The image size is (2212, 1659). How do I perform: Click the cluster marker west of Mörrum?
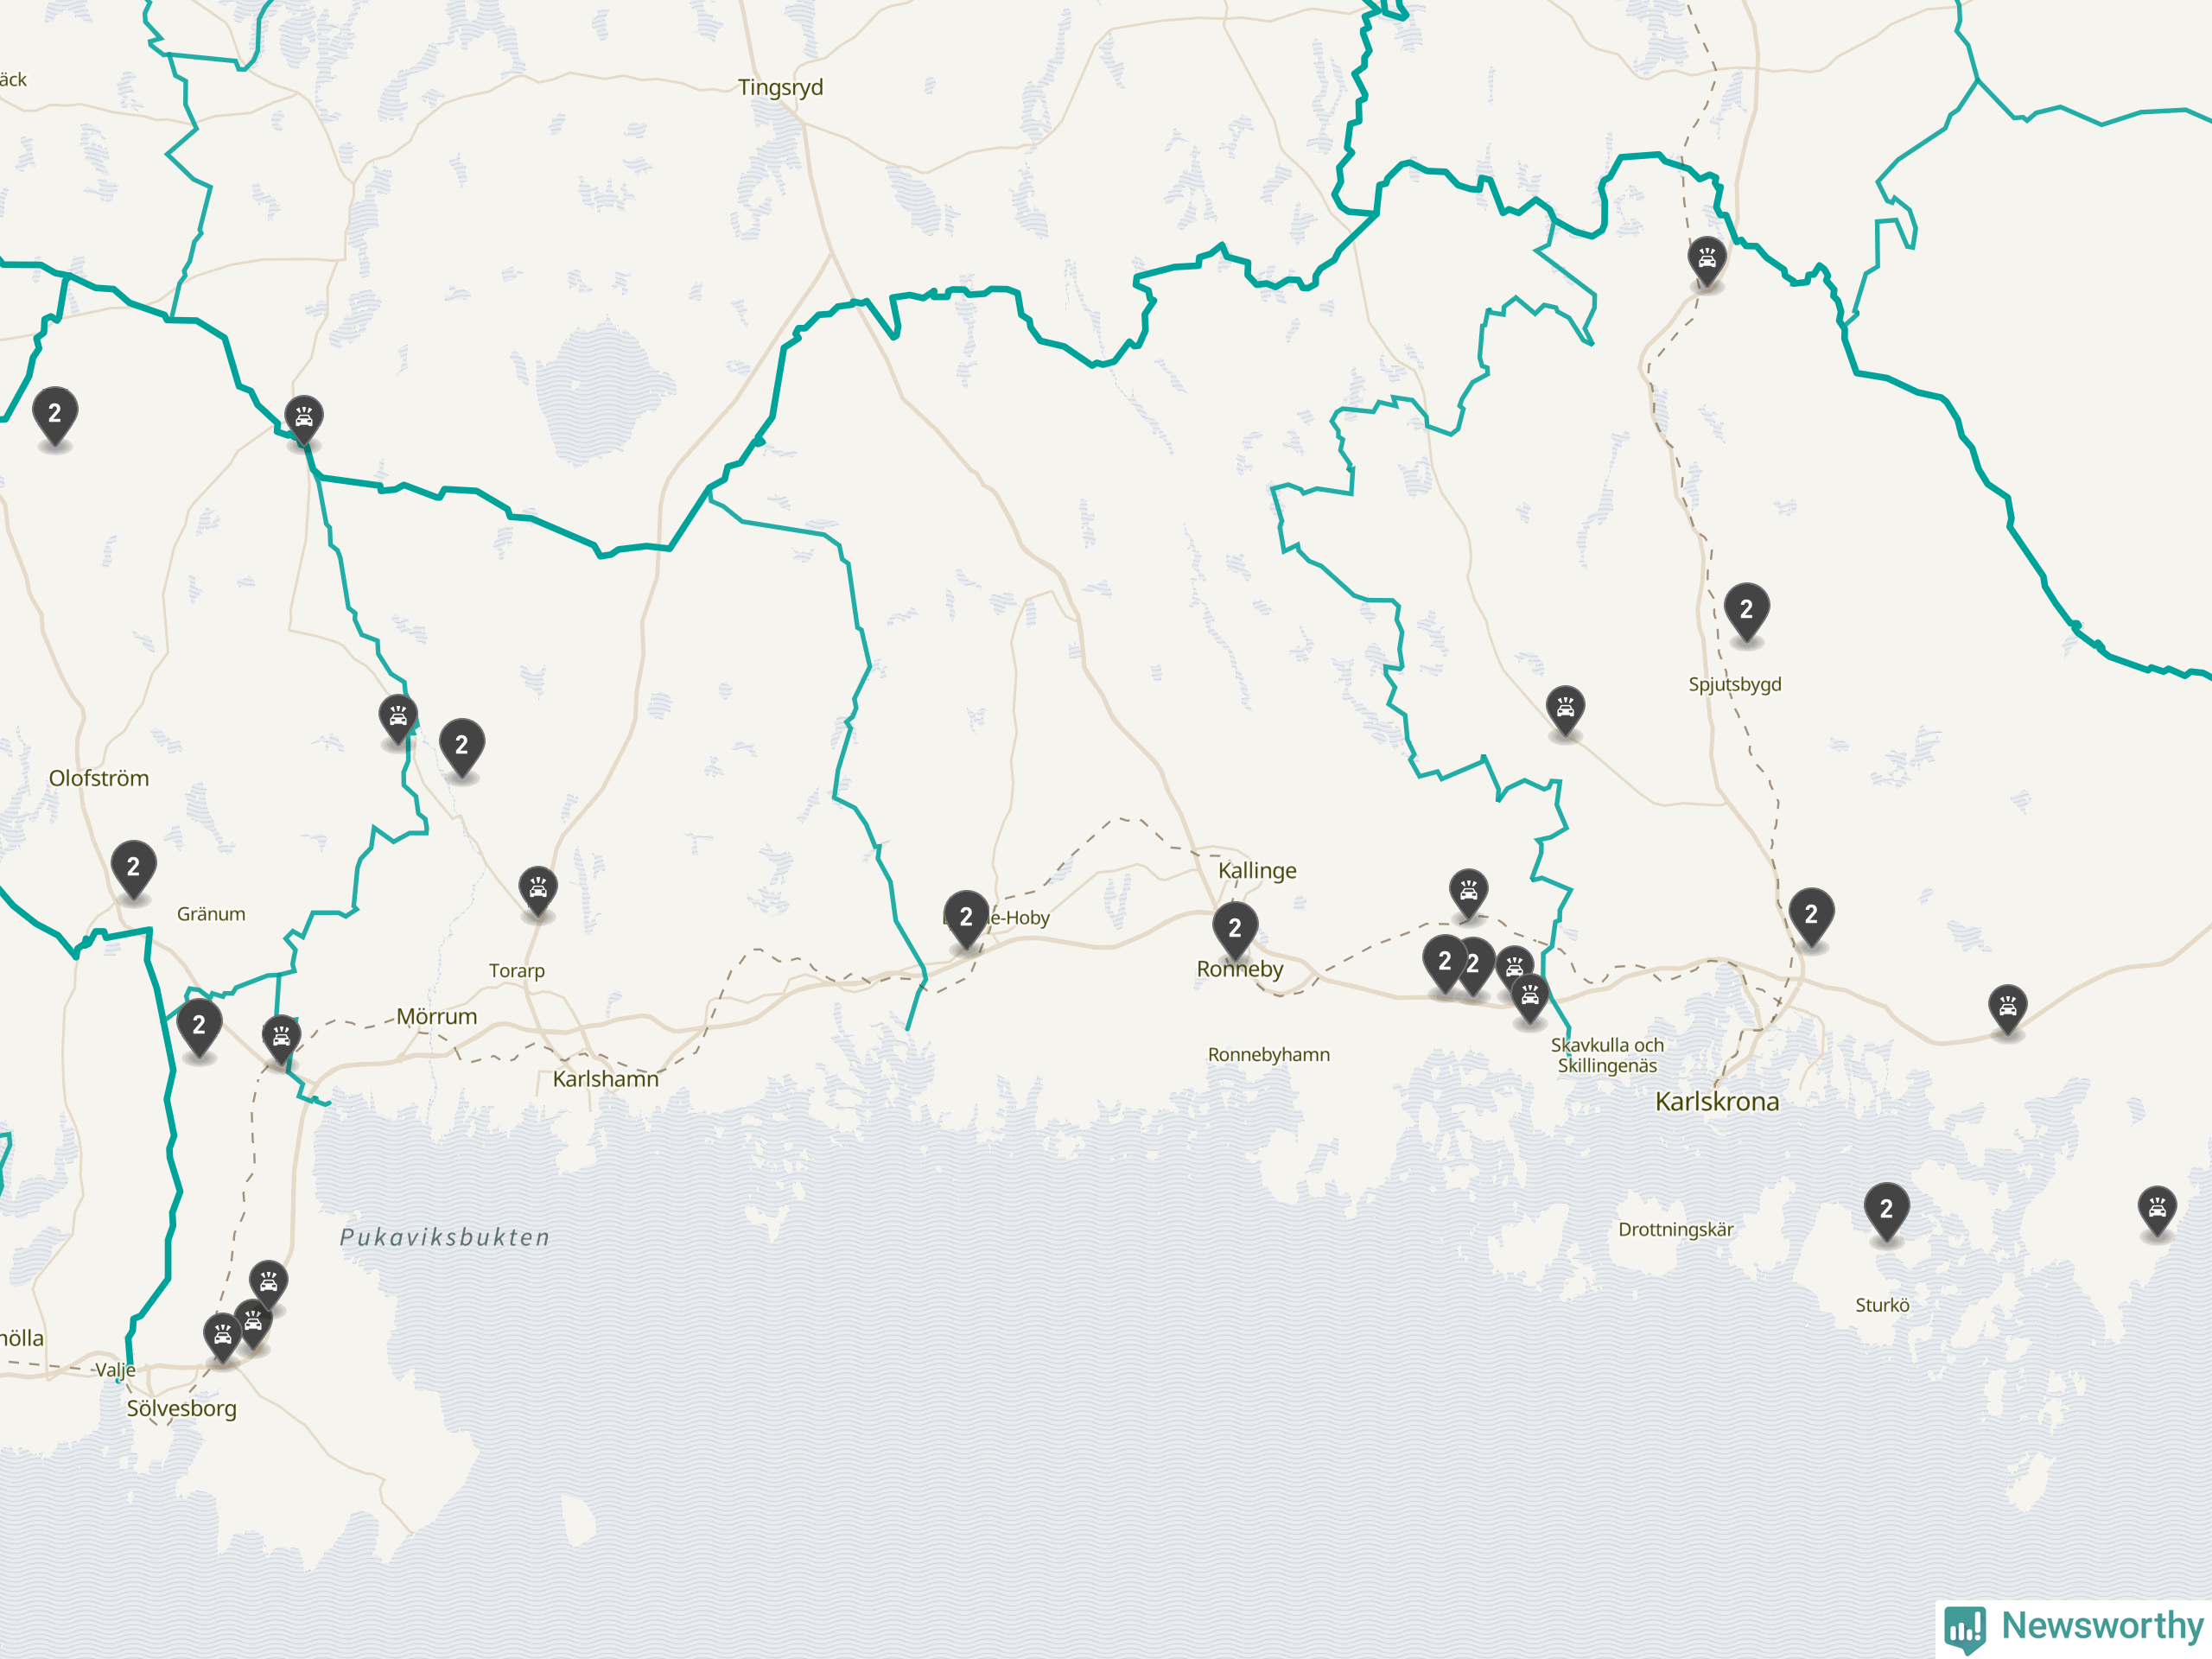point(199,1026)
